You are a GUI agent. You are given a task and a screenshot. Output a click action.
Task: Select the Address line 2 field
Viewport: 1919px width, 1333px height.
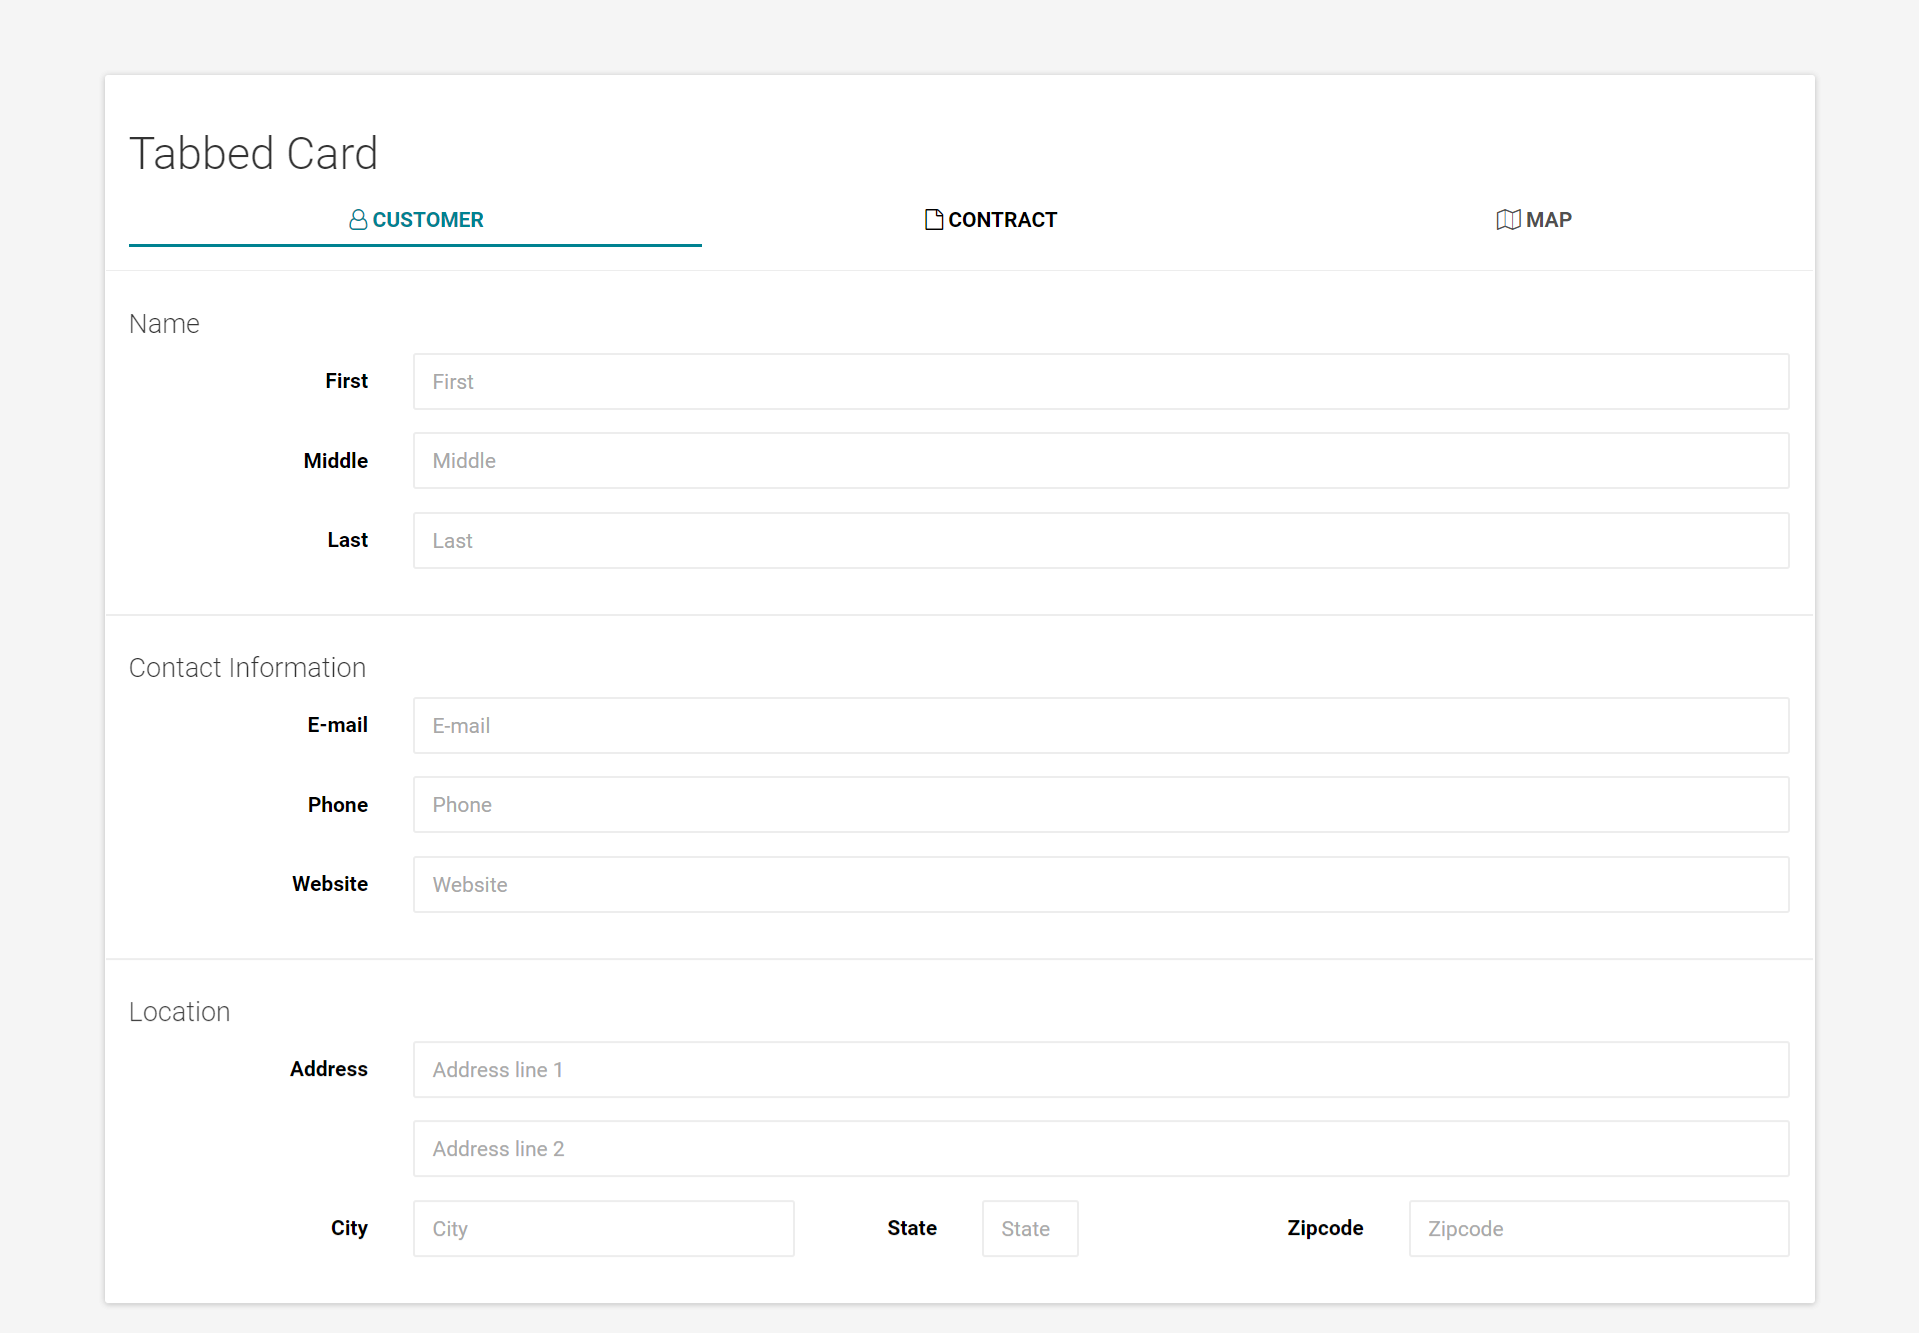coord(1100,1149)
